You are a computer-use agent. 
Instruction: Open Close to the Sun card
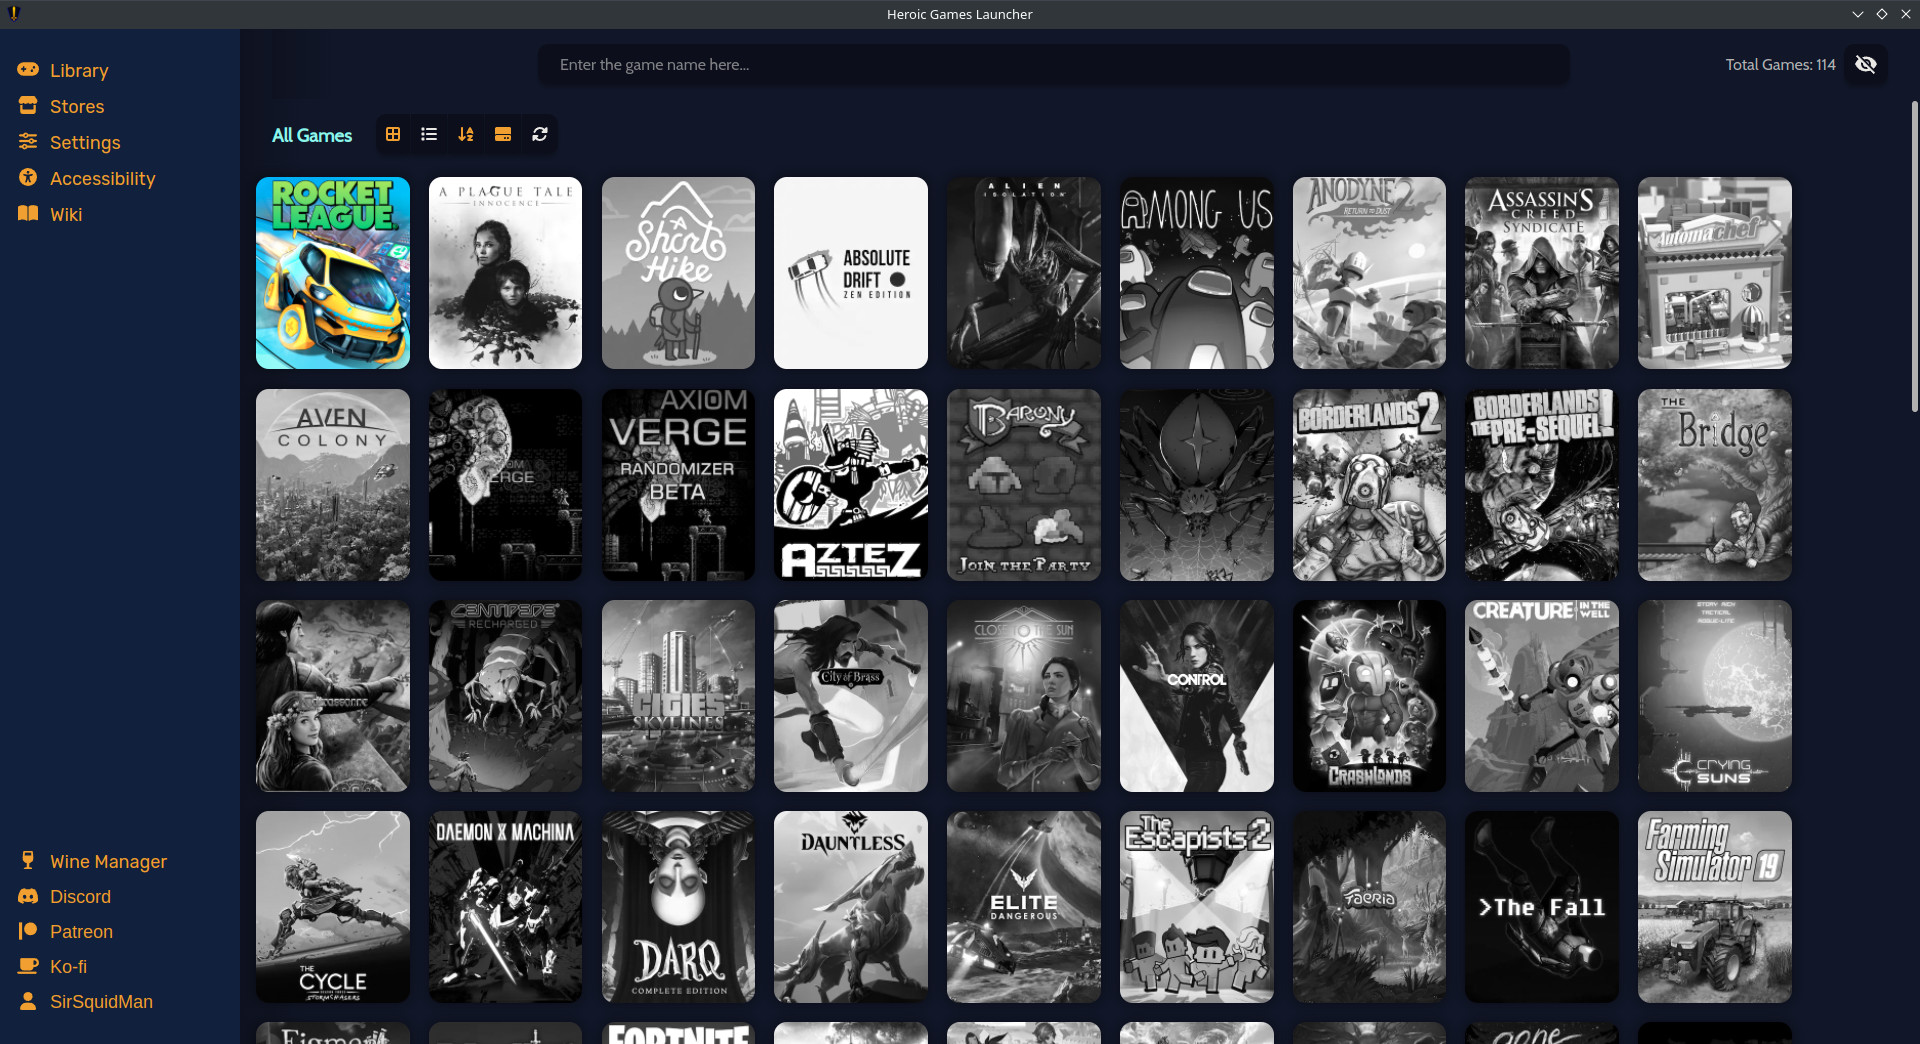click(1024, 696)
